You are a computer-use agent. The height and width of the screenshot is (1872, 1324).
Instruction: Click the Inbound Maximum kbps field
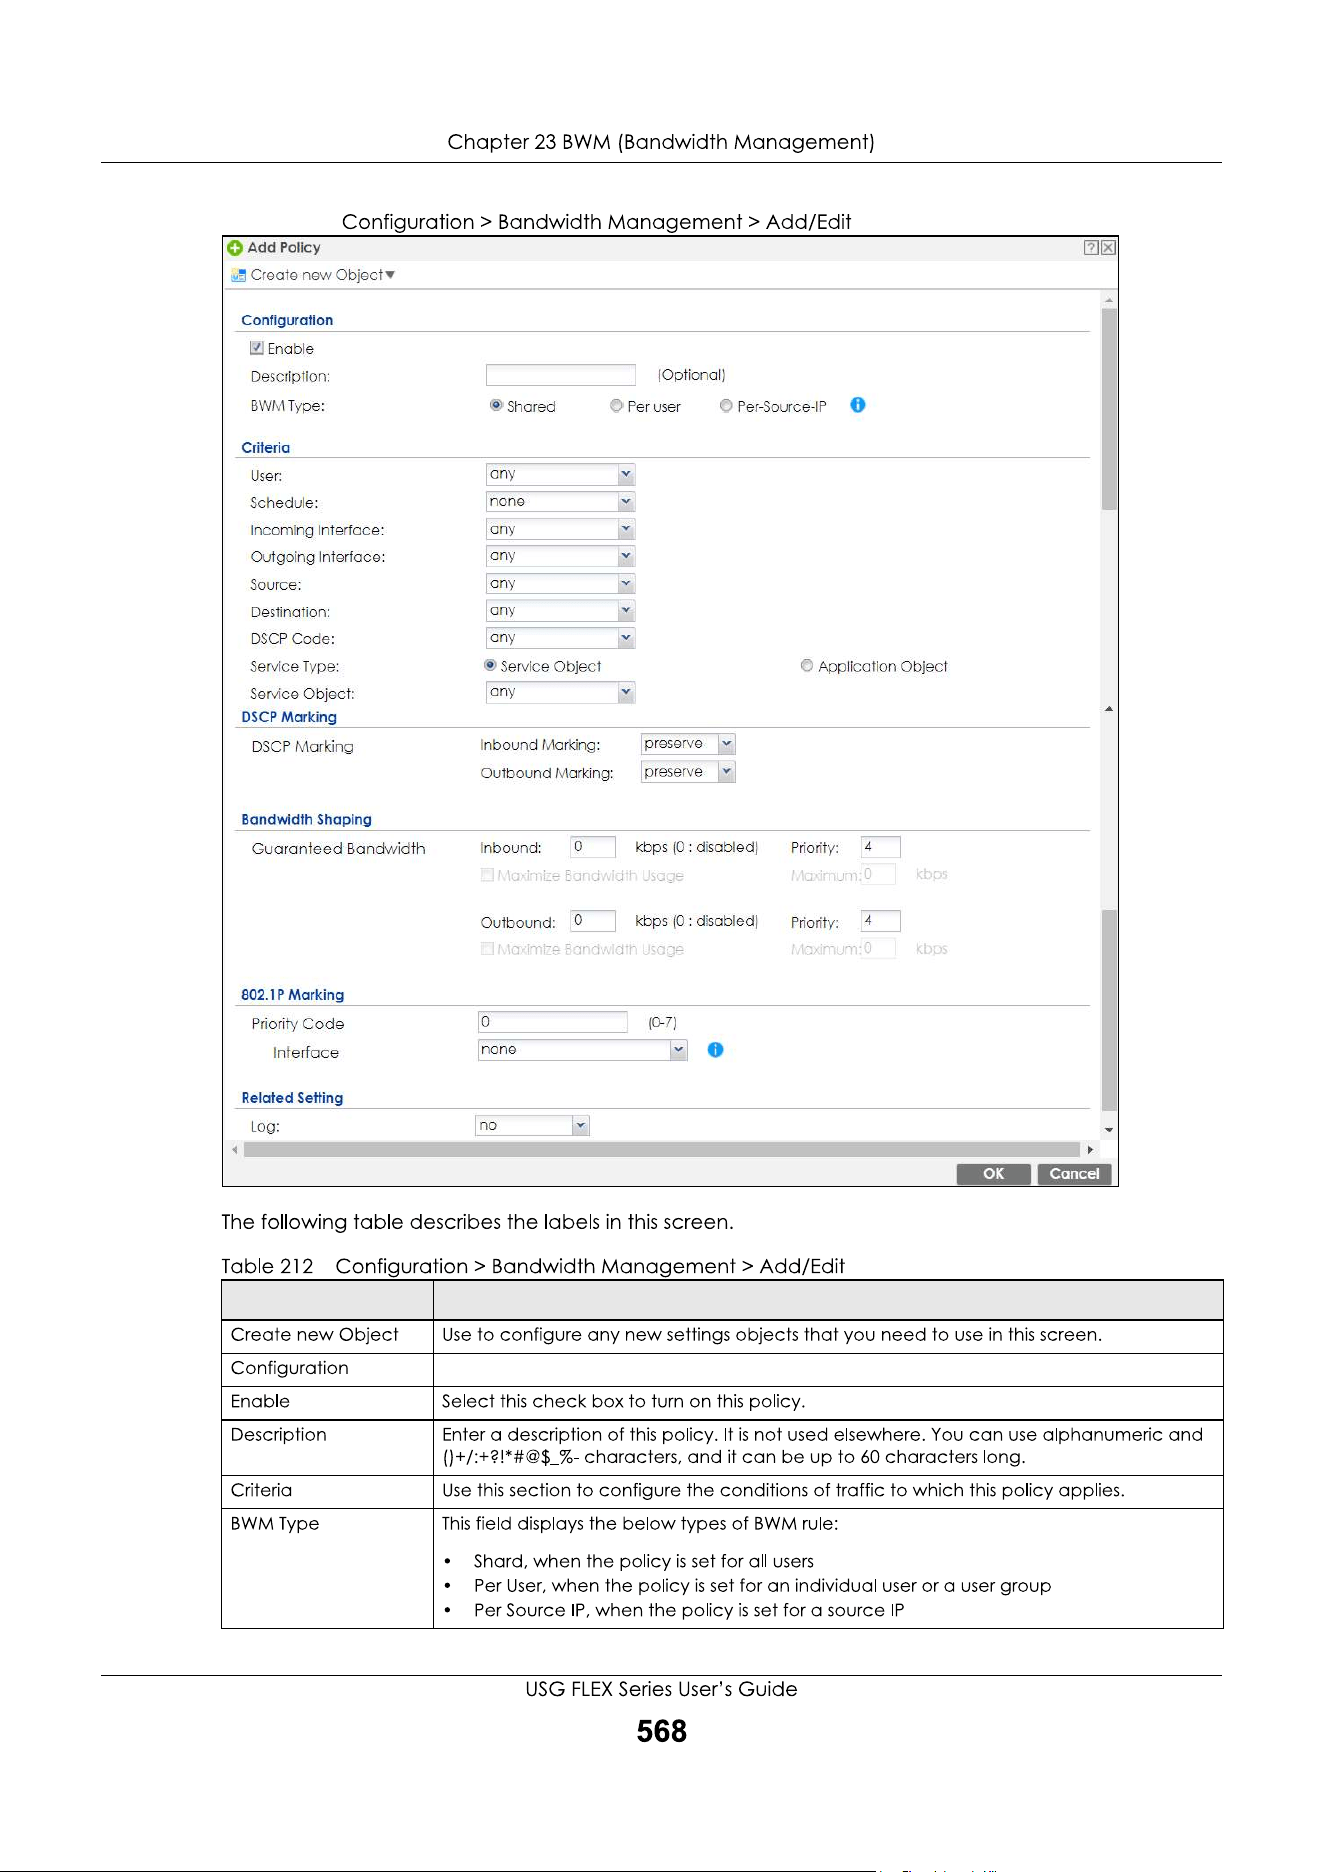[x=878, y=875]
